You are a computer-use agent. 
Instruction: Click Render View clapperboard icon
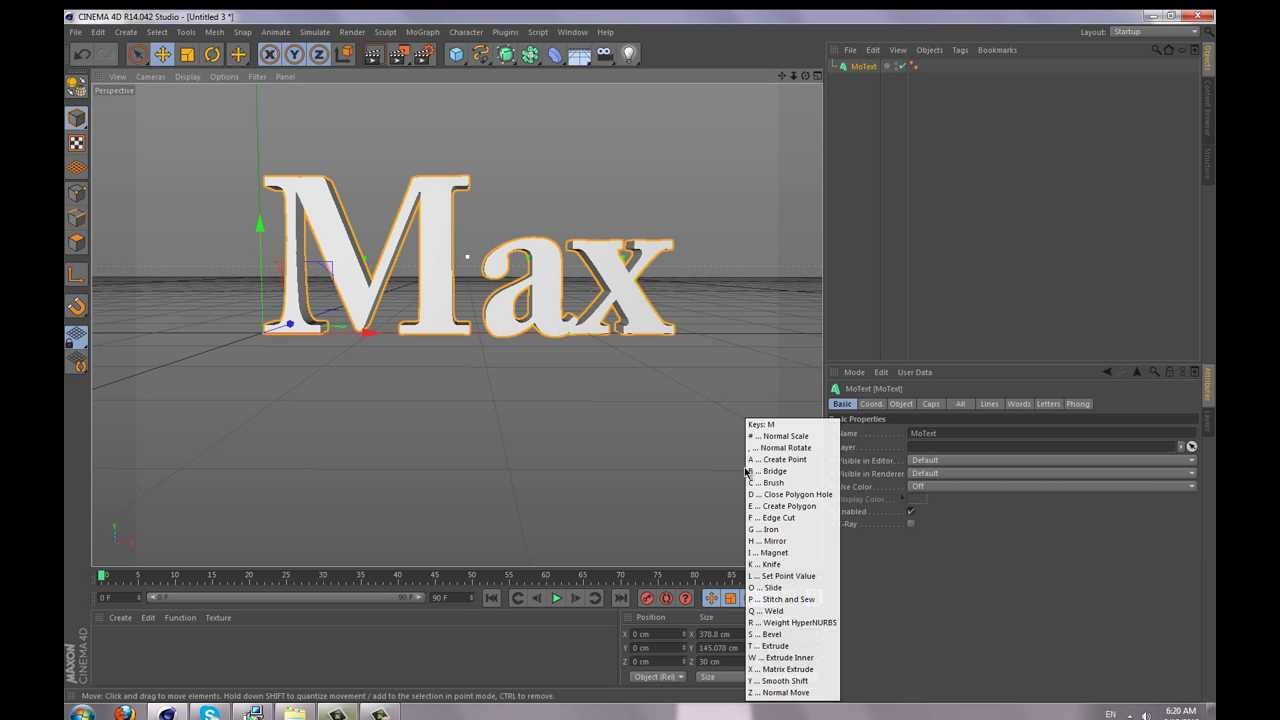pyautogui.click(x=373, y=55)
